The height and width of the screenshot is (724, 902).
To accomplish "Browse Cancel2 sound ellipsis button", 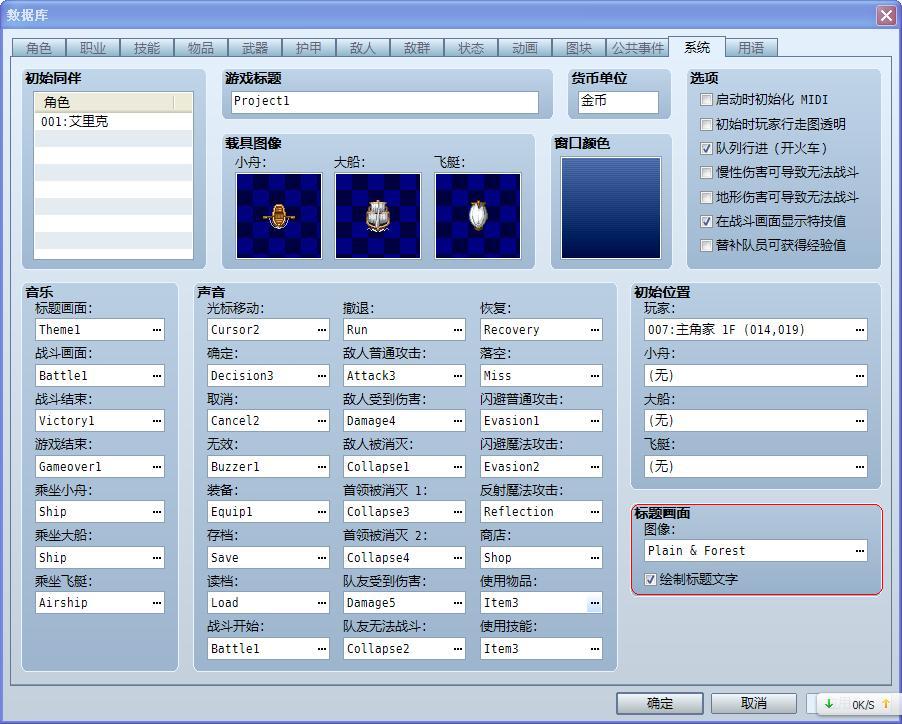I will [322, 421].
